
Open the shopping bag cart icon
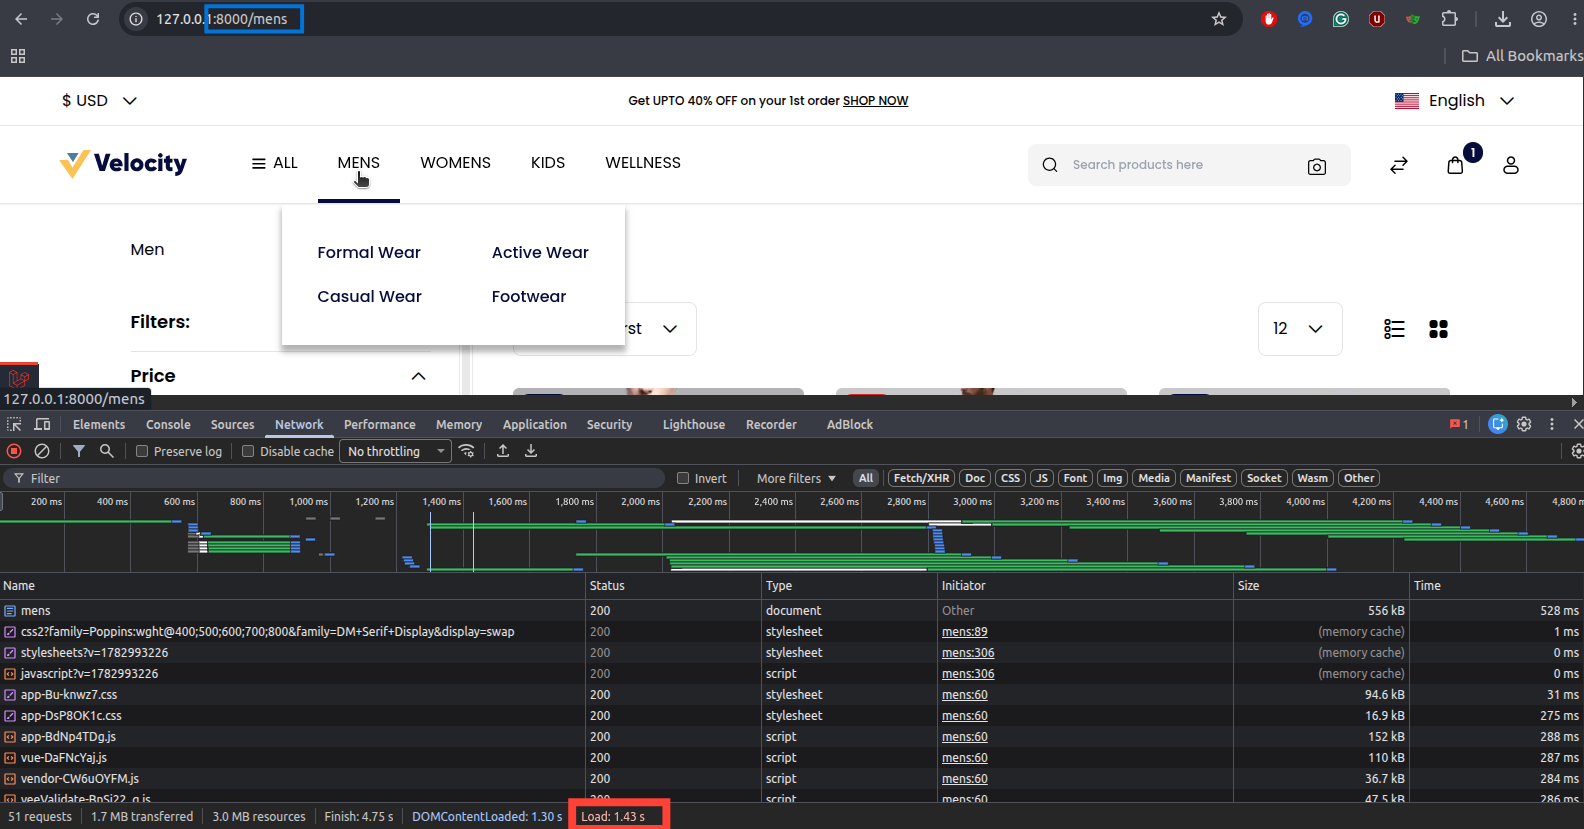(1456, 165)
